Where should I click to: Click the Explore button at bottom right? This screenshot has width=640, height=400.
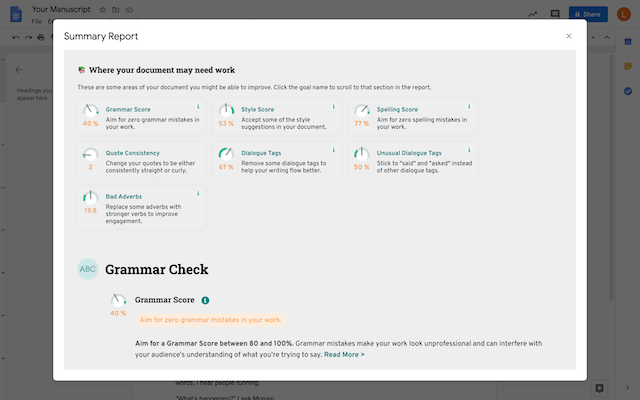600,388
